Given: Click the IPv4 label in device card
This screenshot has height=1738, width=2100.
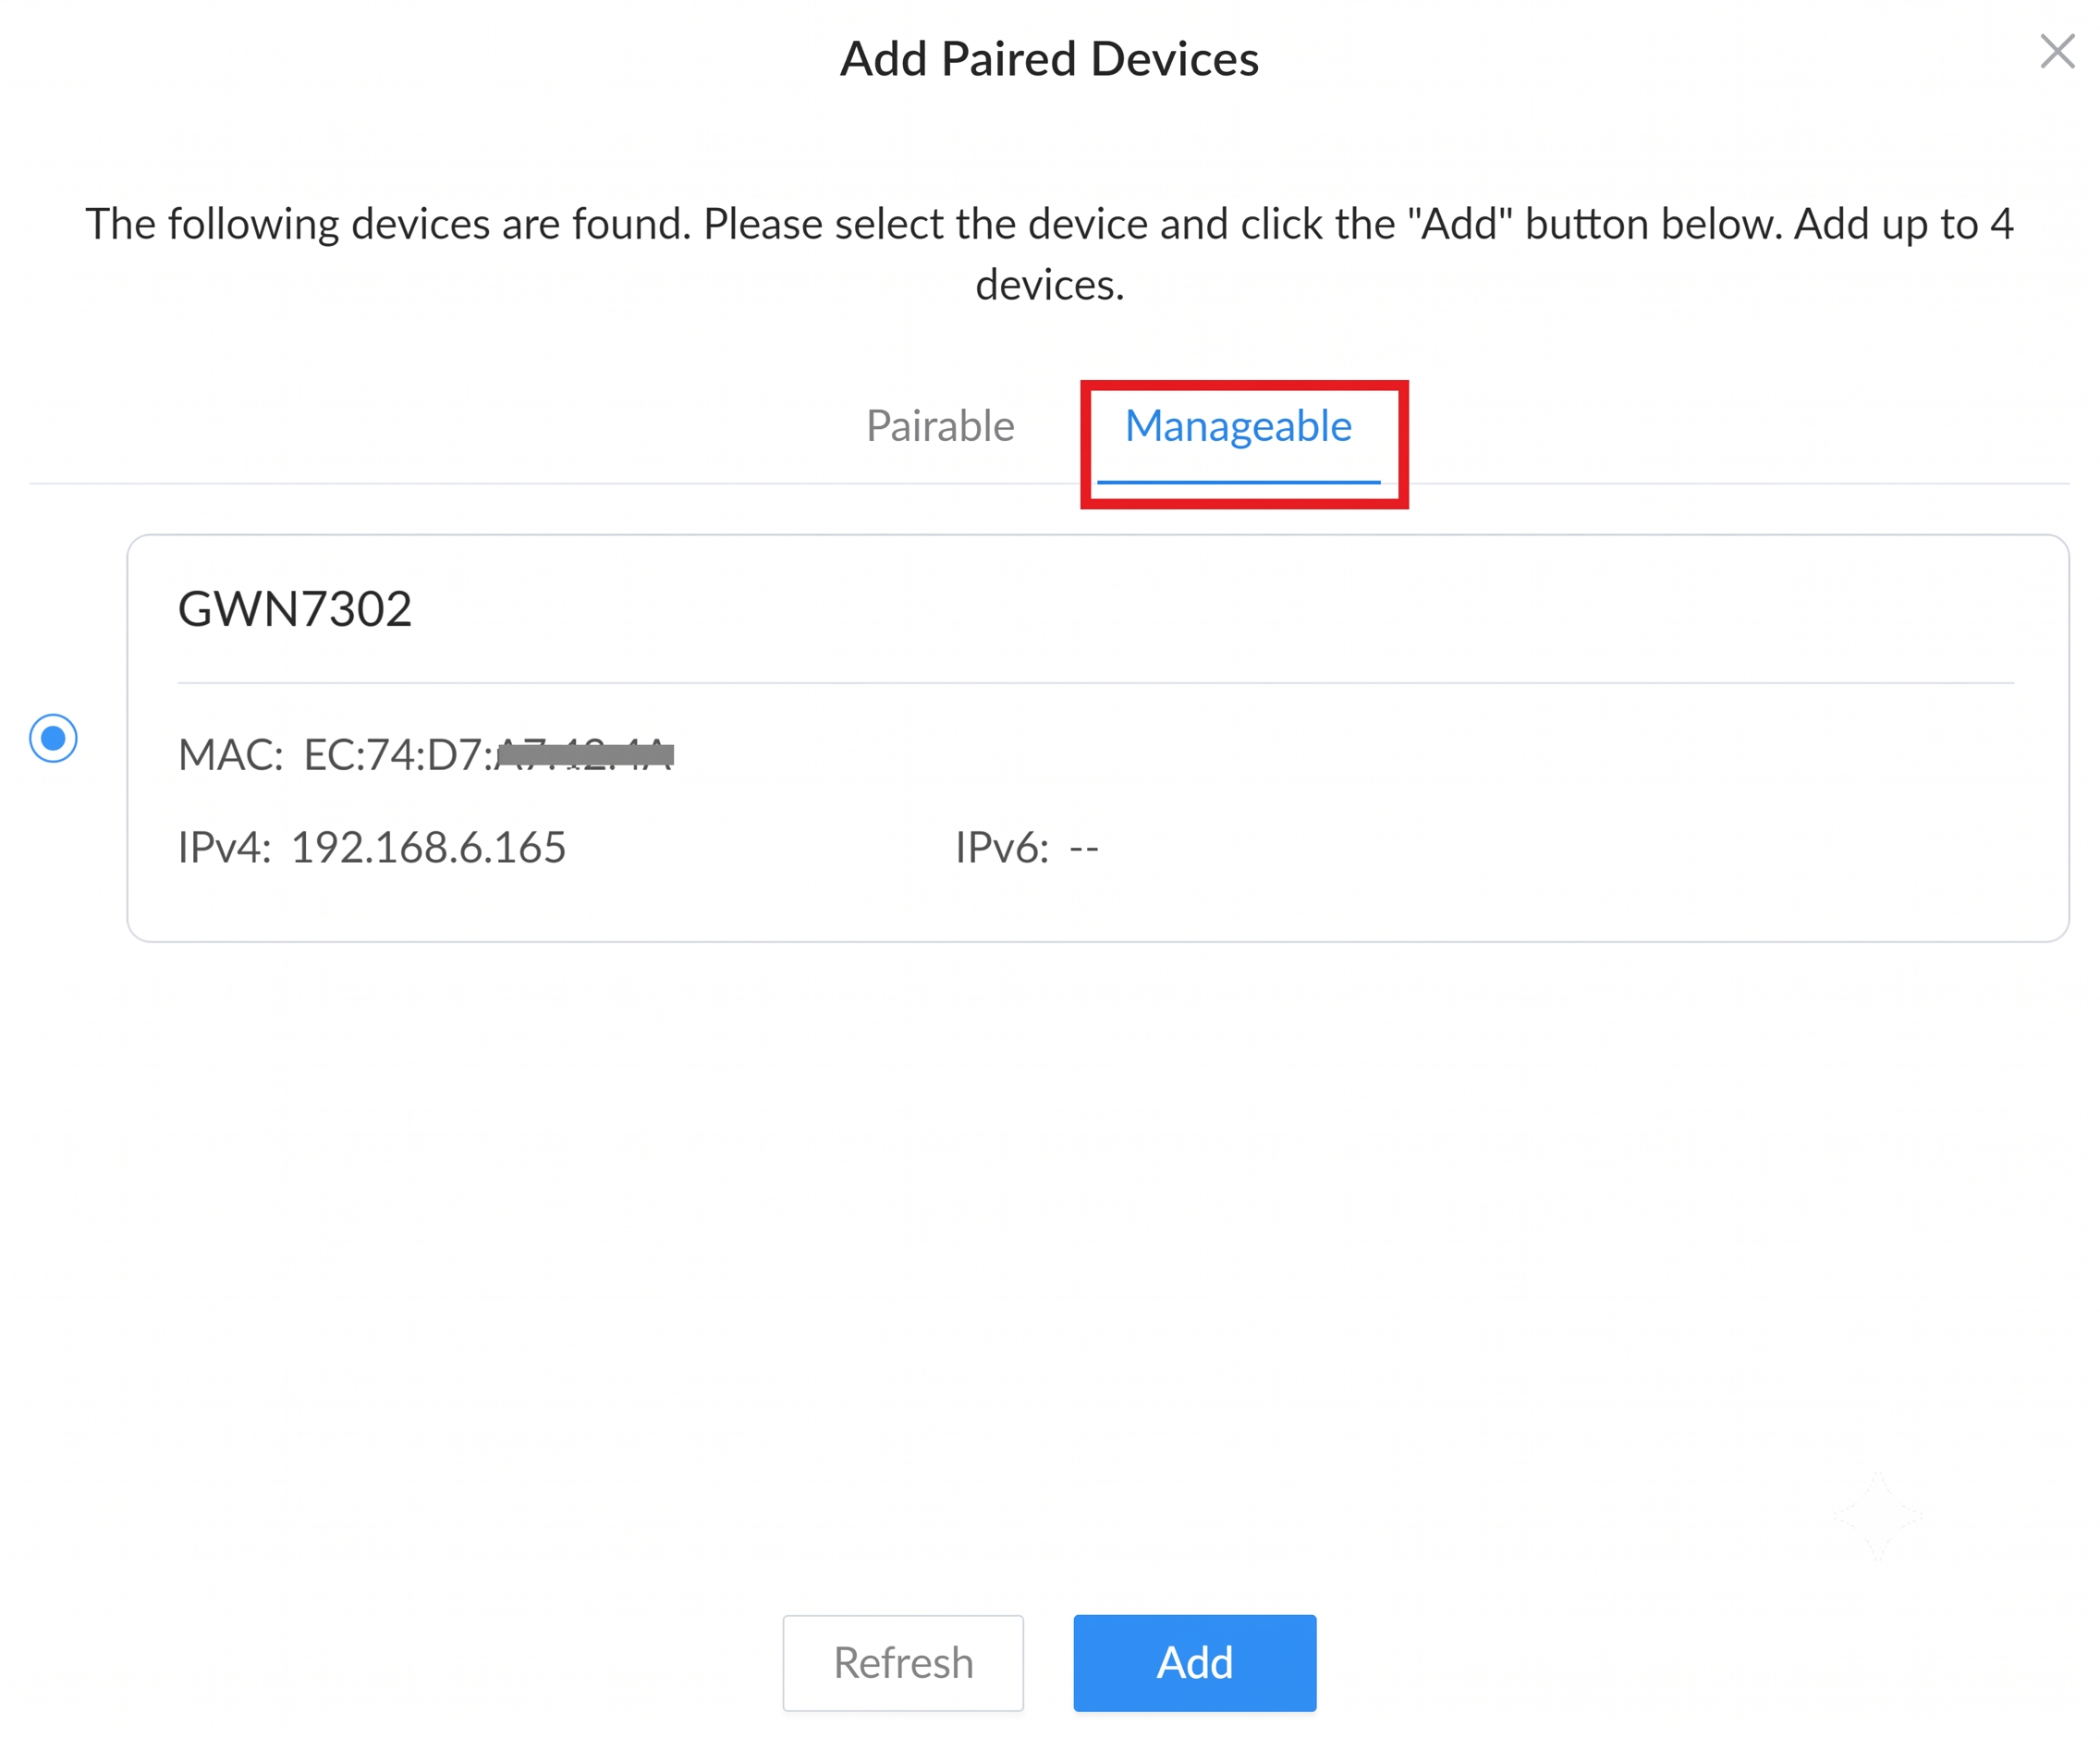Looking at the screenshot, I should 224,847.
